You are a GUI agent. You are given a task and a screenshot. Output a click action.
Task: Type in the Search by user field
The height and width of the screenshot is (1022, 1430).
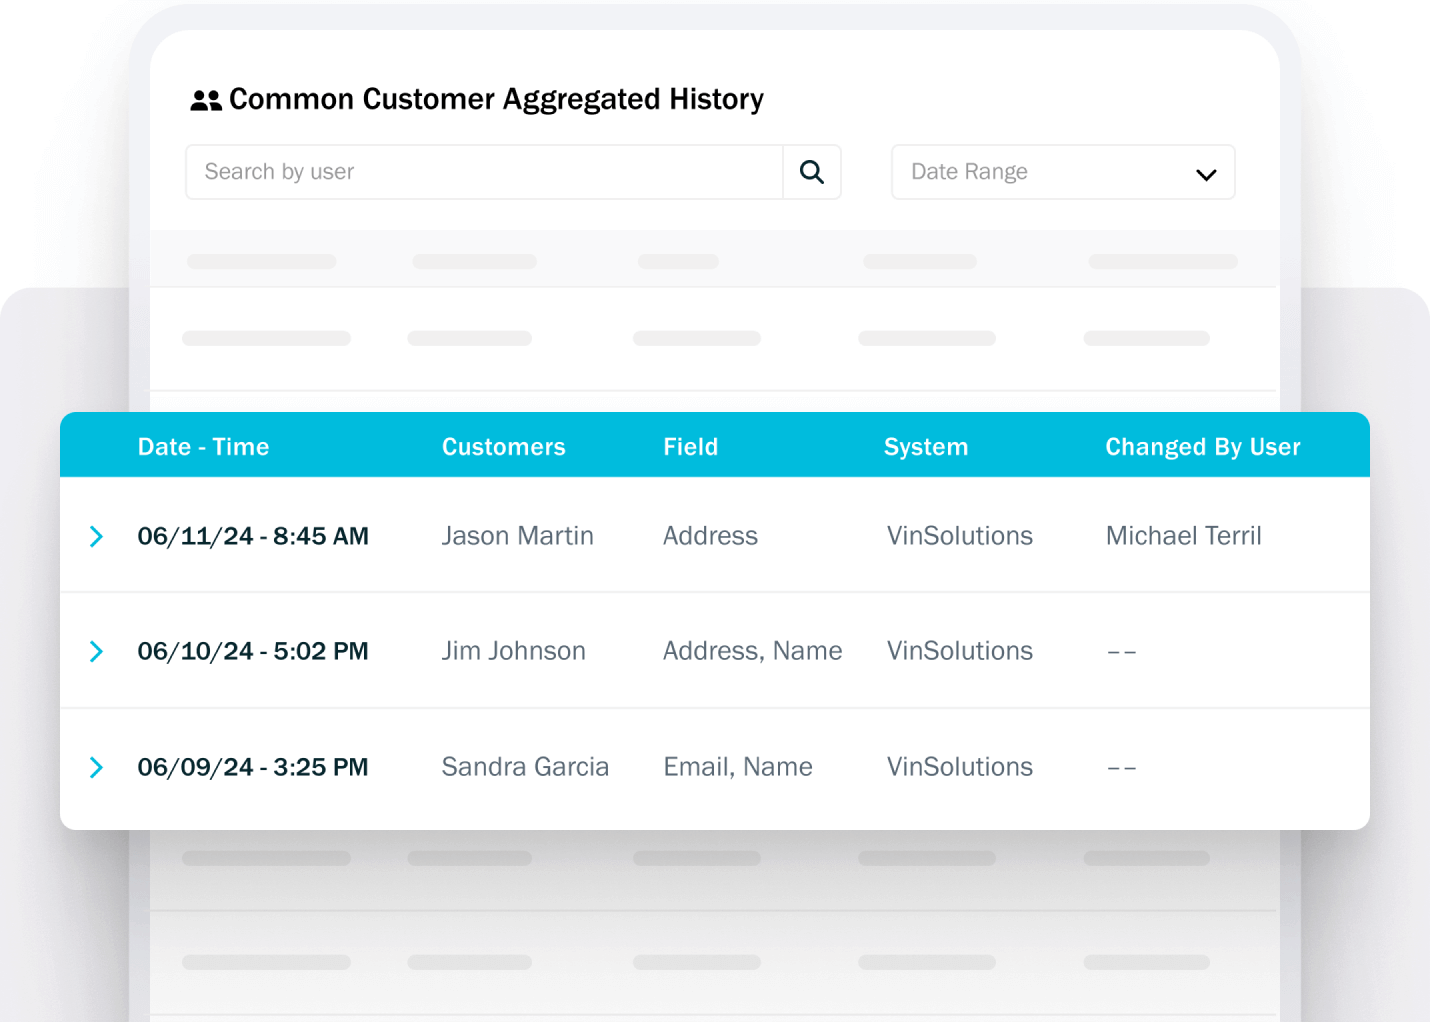pyautogui.click(x=484, y=172)
